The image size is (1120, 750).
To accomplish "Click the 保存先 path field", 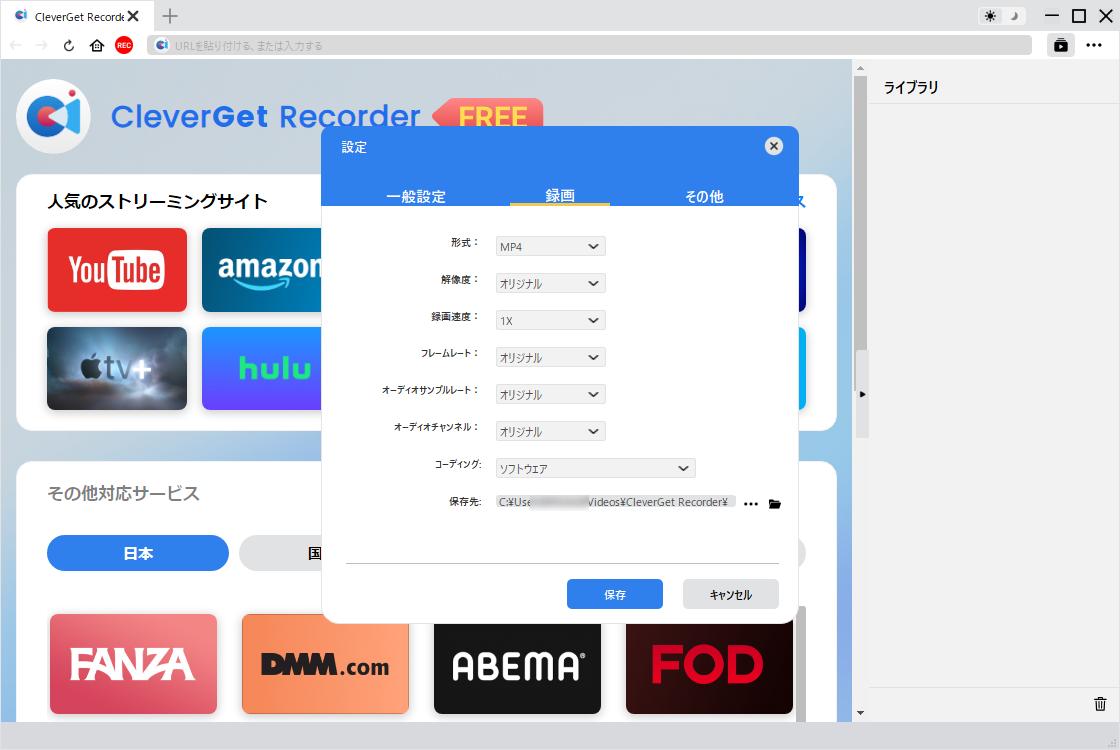I will pos(616,502).
